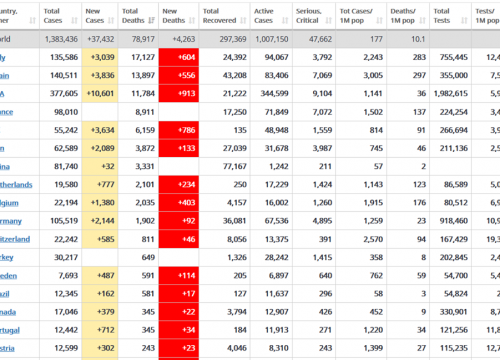
Task: Select active cases value 28,242
Action: pyautogui.click(x=277, y=257)
